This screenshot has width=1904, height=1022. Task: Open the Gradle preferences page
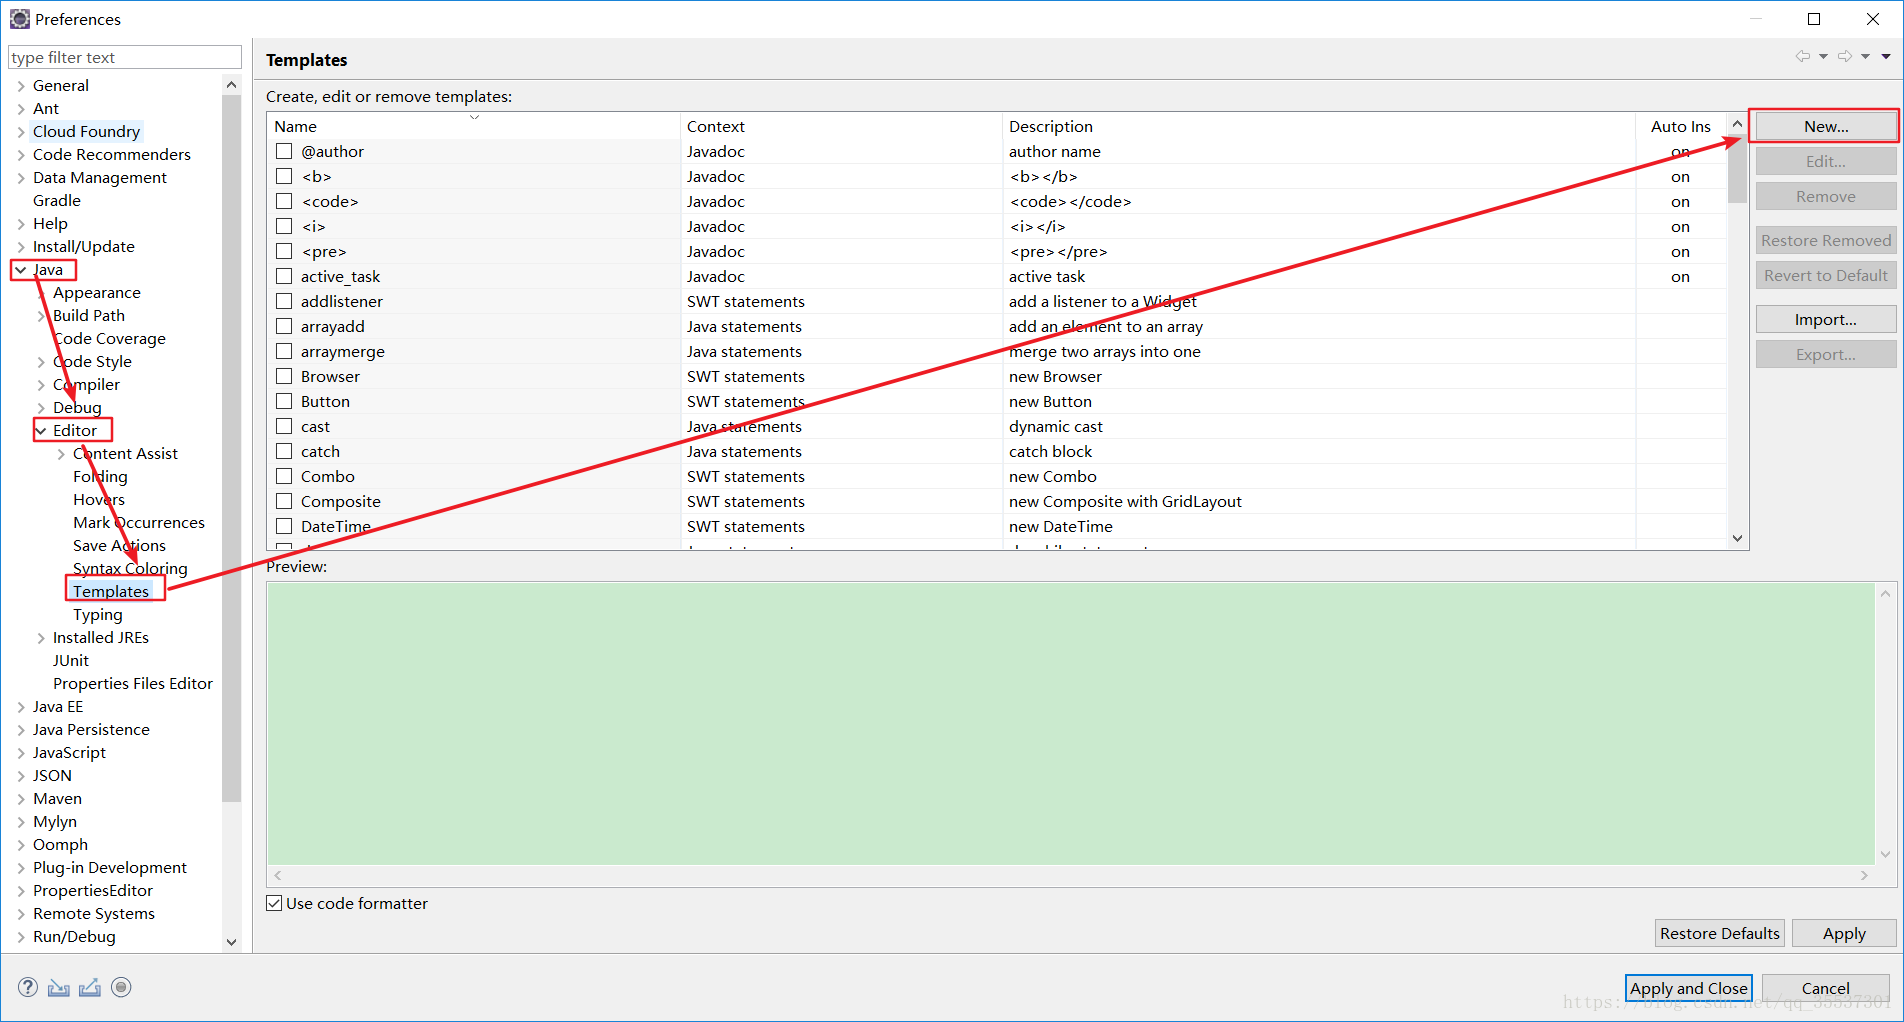[57, 200]
